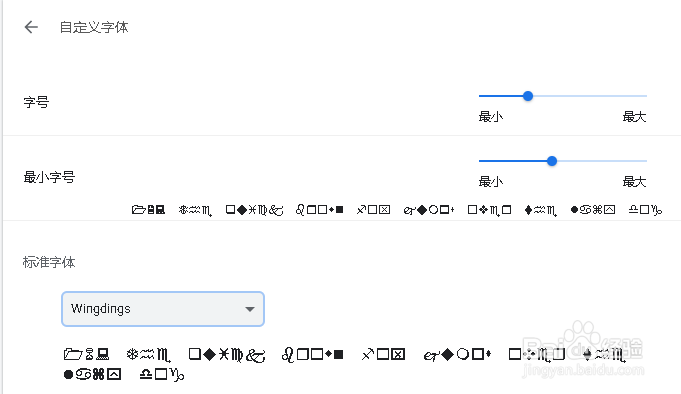Click the 自定义字体 page title
The height and width of the screenshot is (394, 681).
(x=94, y=27)
